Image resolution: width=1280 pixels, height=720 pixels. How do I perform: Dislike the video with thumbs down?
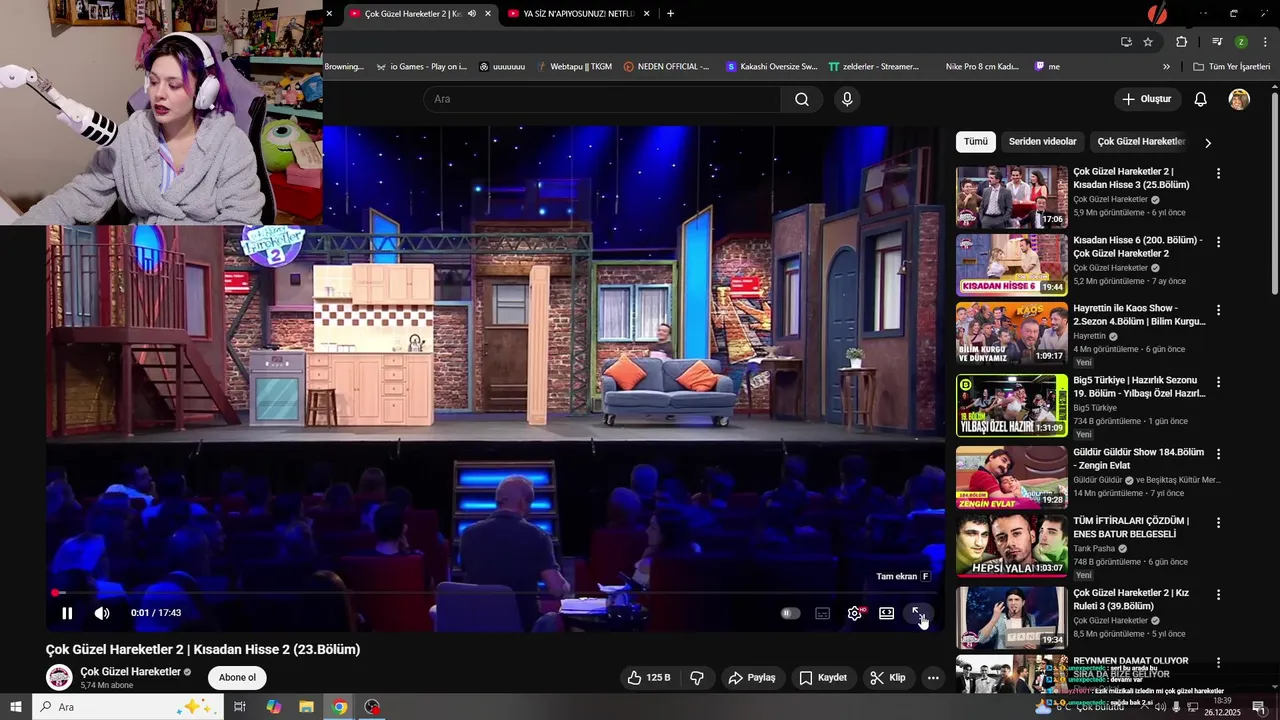[697, 678]
